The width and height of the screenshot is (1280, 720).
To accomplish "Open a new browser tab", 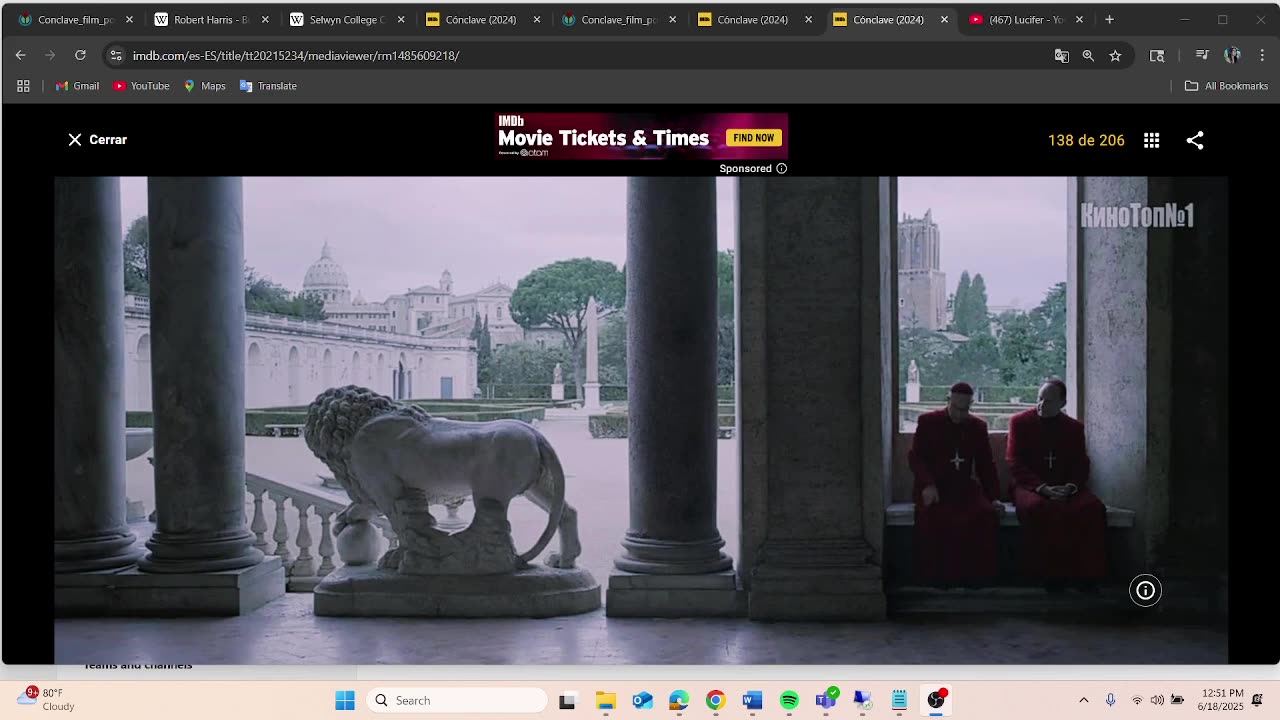I will (1109, 20).
